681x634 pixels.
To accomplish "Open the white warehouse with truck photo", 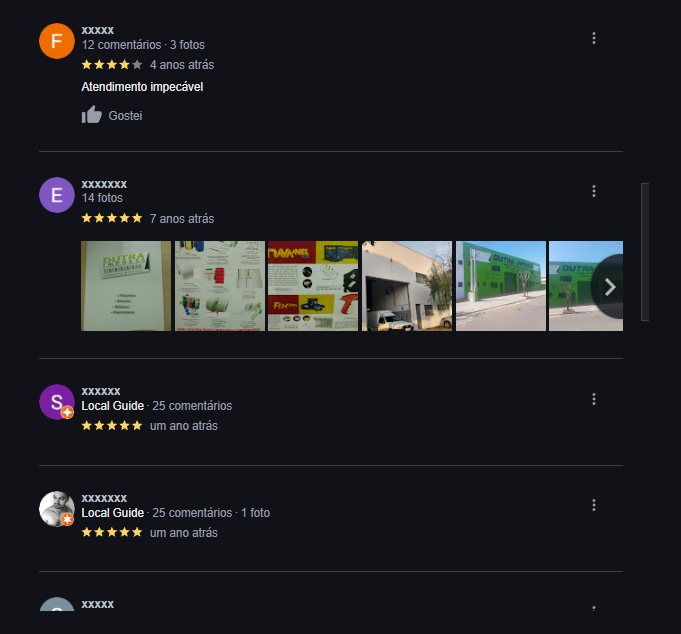I will [407, 286].
